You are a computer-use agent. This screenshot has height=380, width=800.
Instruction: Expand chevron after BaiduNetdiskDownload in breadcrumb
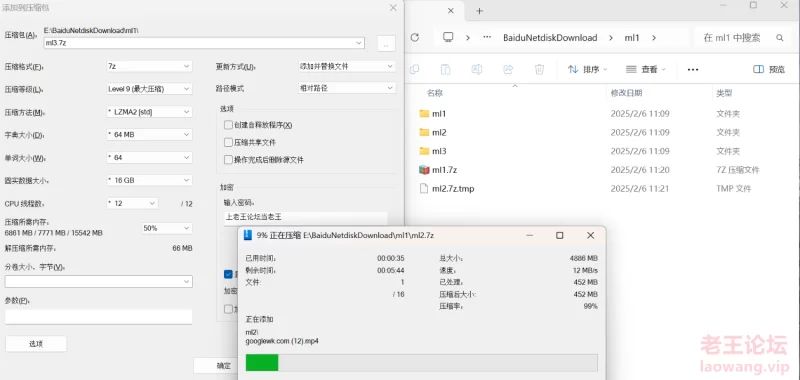coord(610,38)
